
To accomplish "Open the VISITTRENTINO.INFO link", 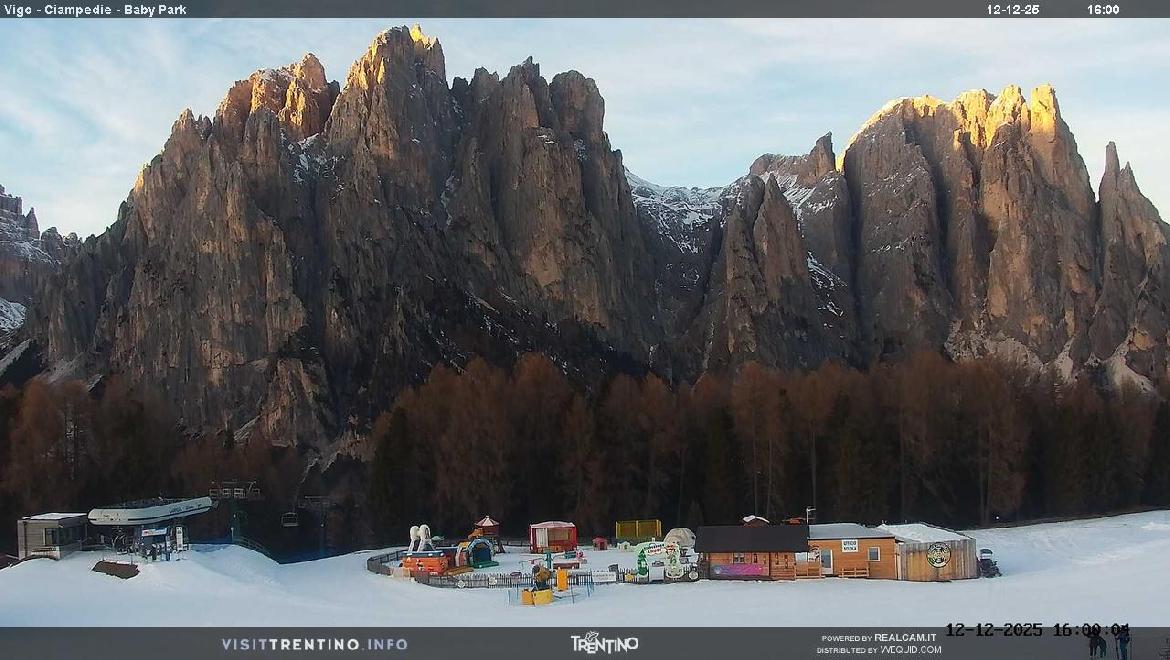I will click(314, 644).
